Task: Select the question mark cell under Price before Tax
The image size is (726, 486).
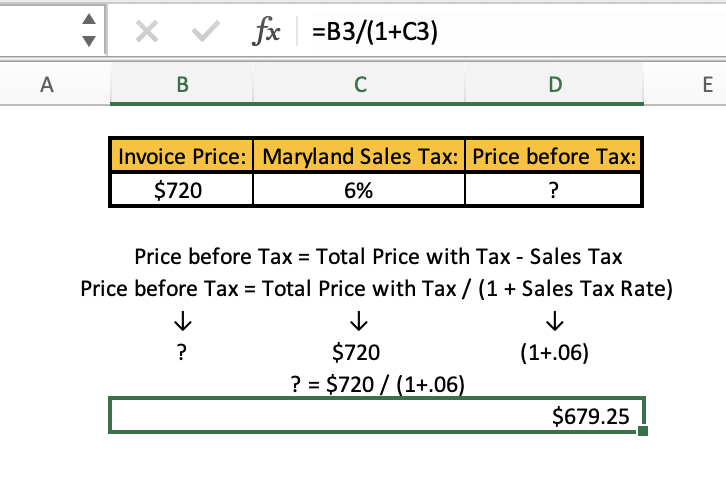Action: (554, 190)
